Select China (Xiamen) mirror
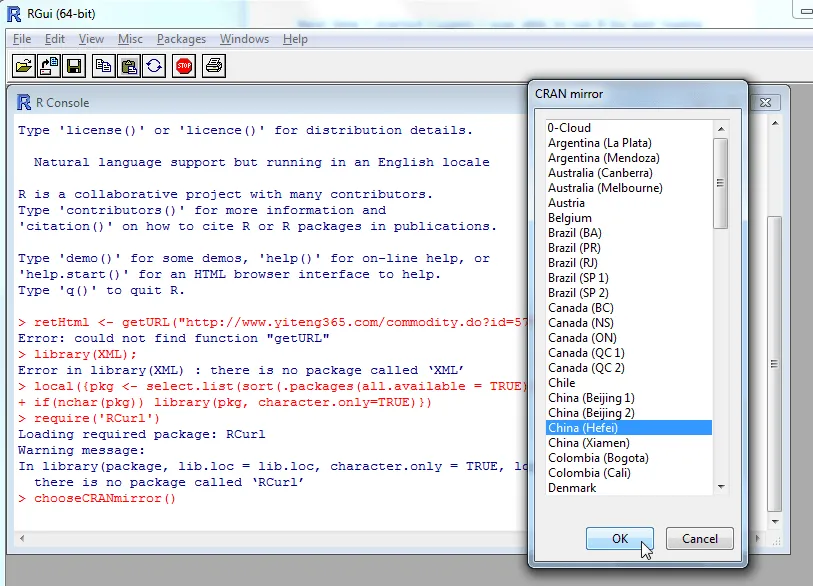 pyautogui.click(x=629, y=443)
